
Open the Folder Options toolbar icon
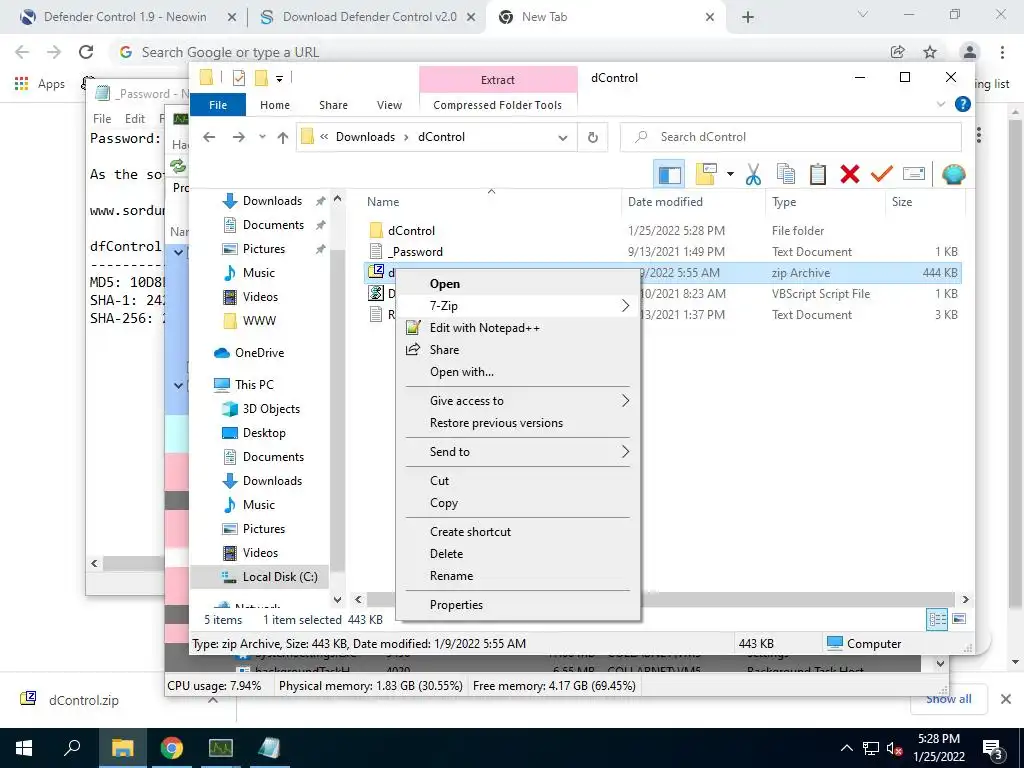click(707, 174)
